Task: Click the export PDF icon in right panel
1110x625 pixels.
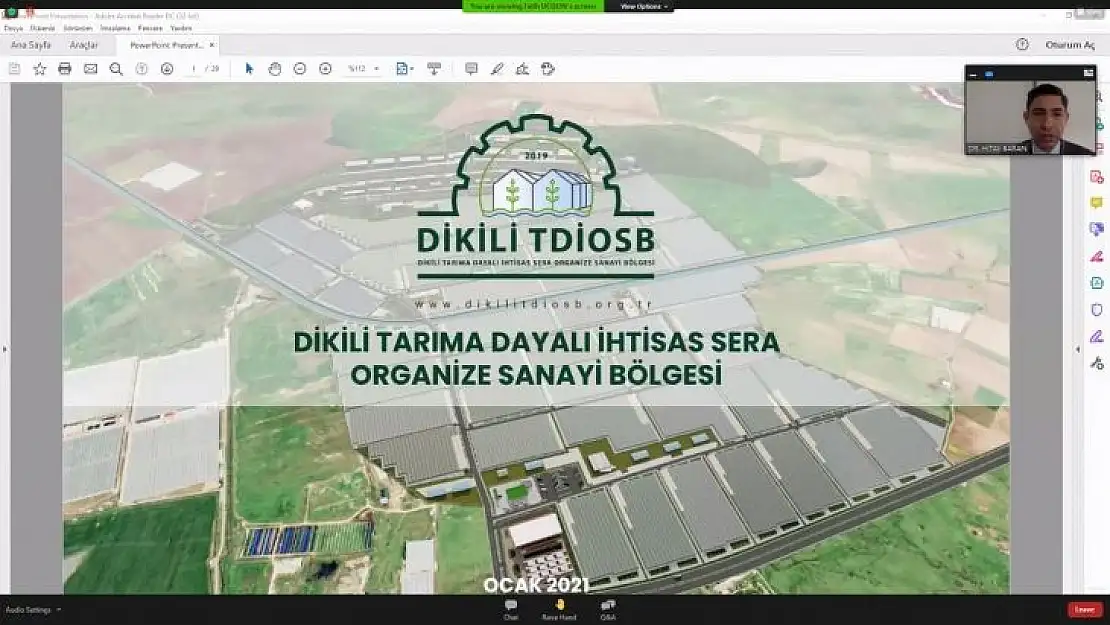Action: tap(1097, 177)
